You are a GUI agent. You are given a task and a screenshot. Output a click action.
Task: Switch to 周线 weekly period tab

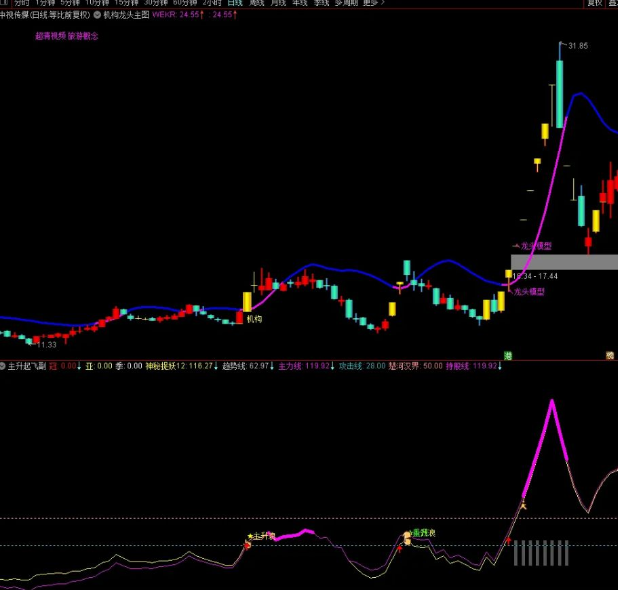coord(257,3)
